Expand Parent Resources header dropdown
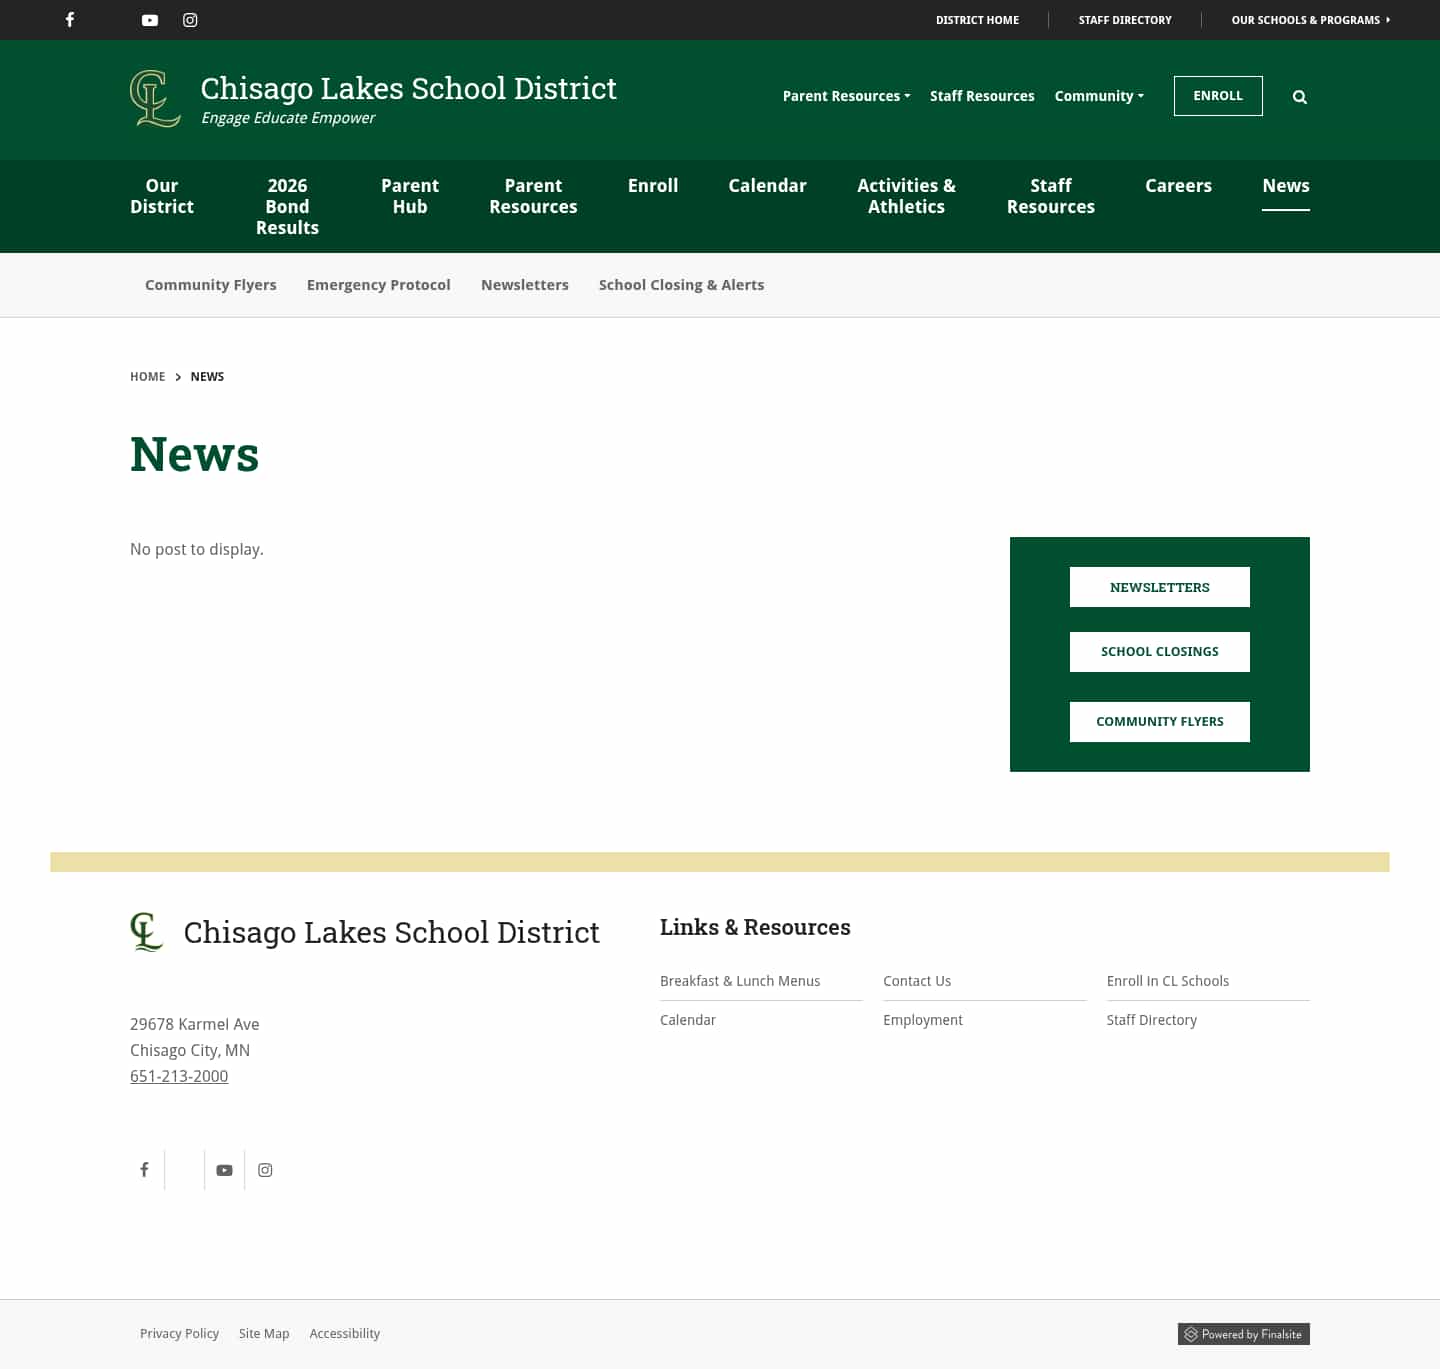 pos(846,96)
